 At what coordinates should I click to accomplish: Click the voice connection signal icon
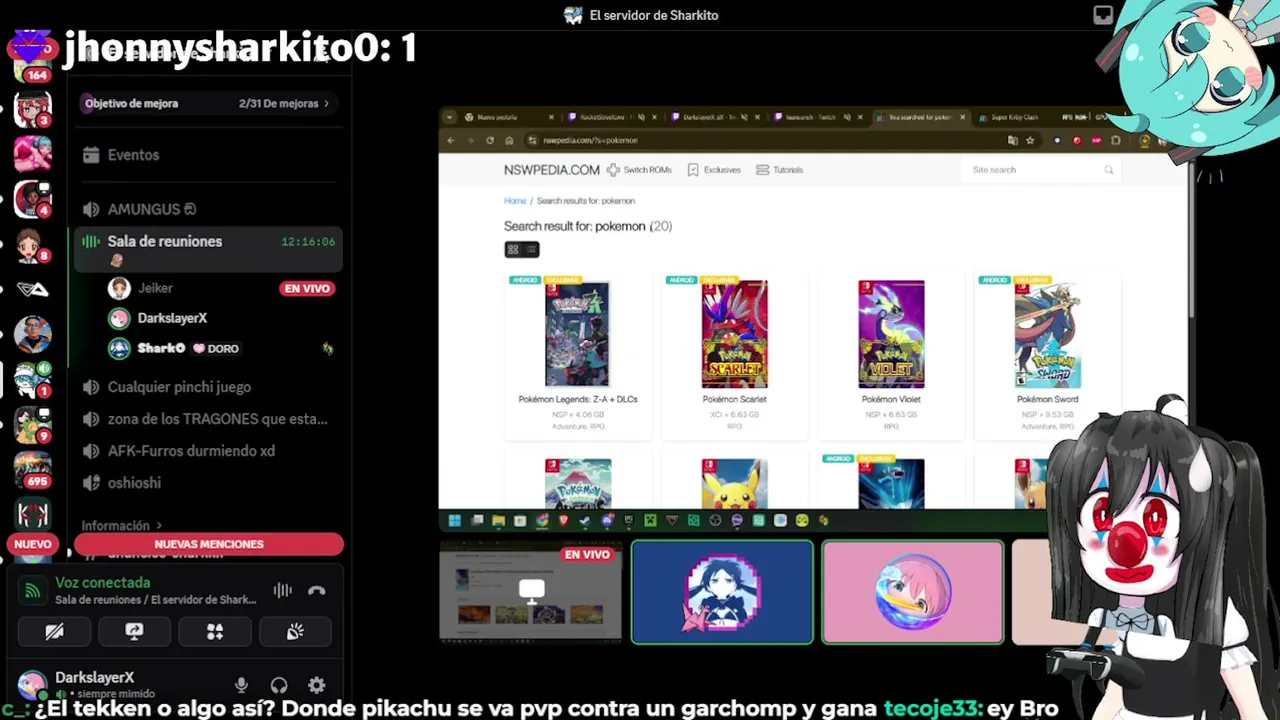click(32, 591)
